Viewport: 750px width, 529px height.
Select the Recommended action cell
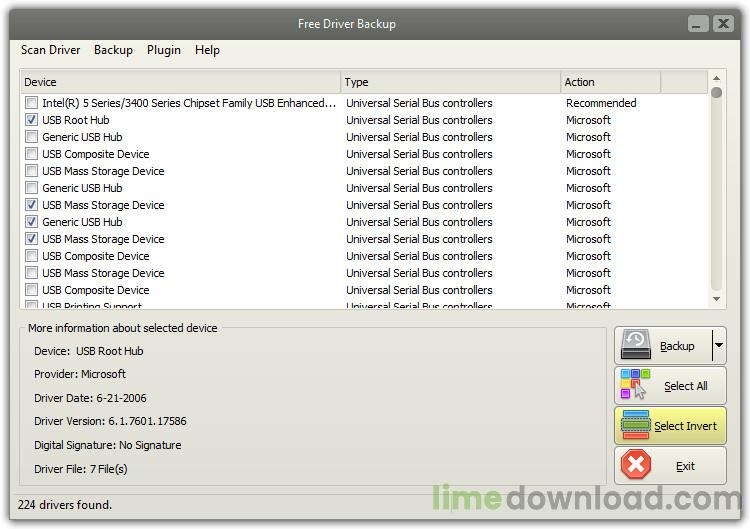click(x=601, y=103)
